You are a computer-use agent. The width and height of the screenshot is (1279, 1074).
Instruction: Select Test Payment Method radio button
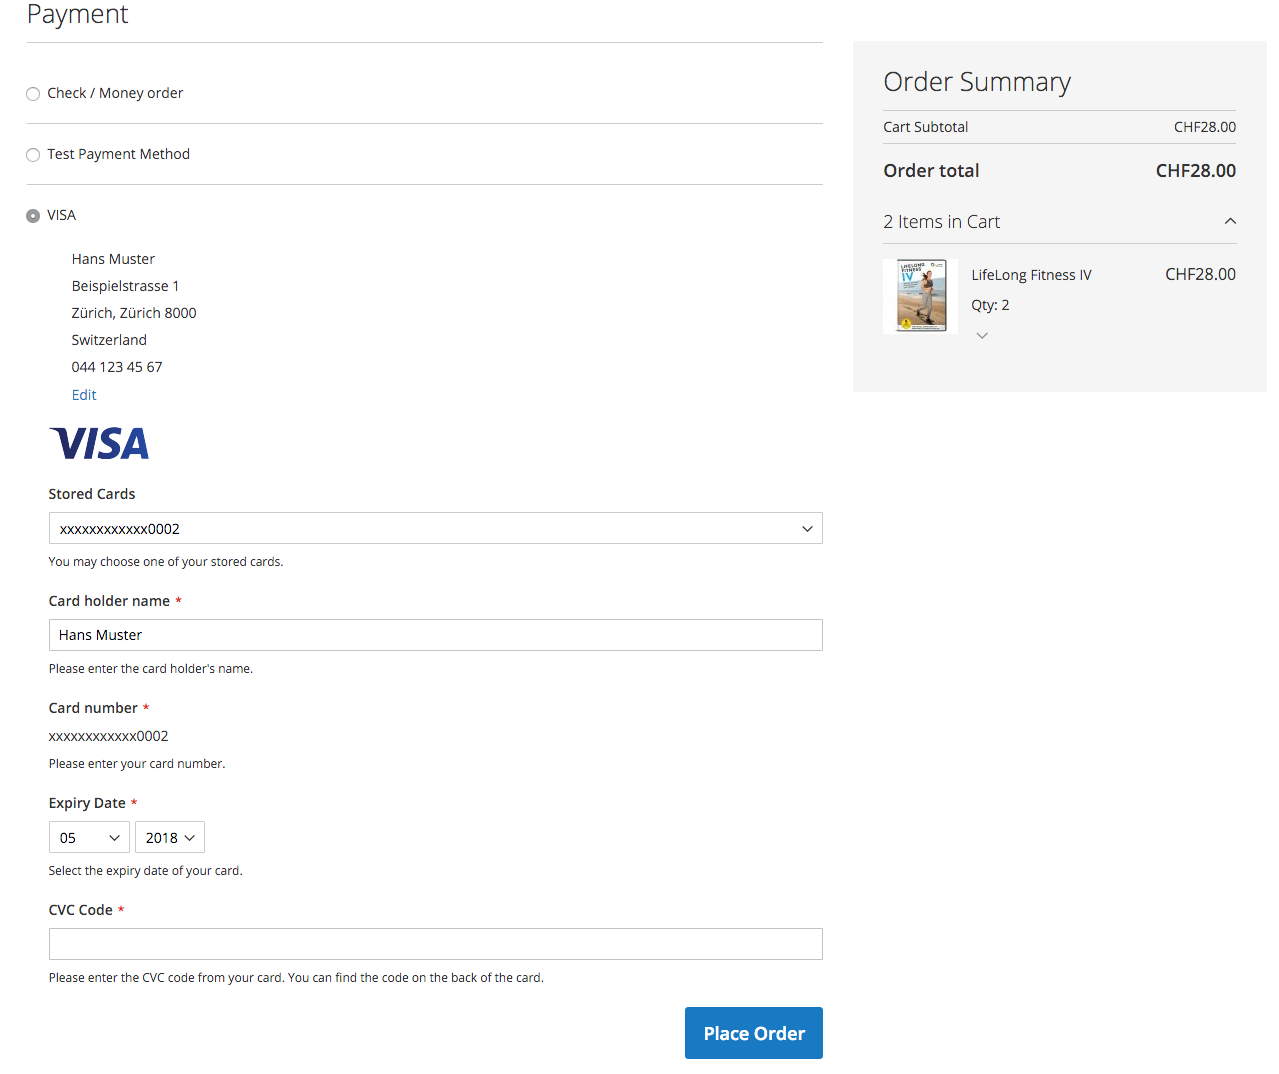point(33,155)
